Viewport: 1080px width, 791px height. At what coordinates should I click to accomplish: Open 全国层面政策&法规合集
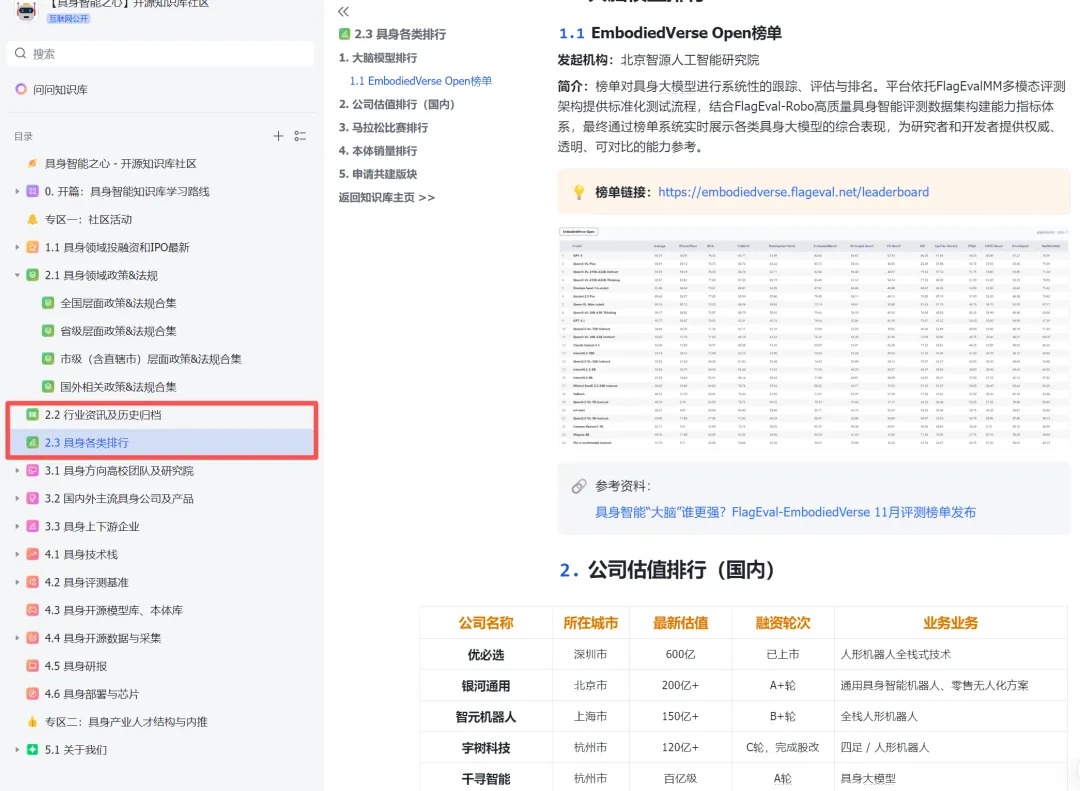point(118,303)
